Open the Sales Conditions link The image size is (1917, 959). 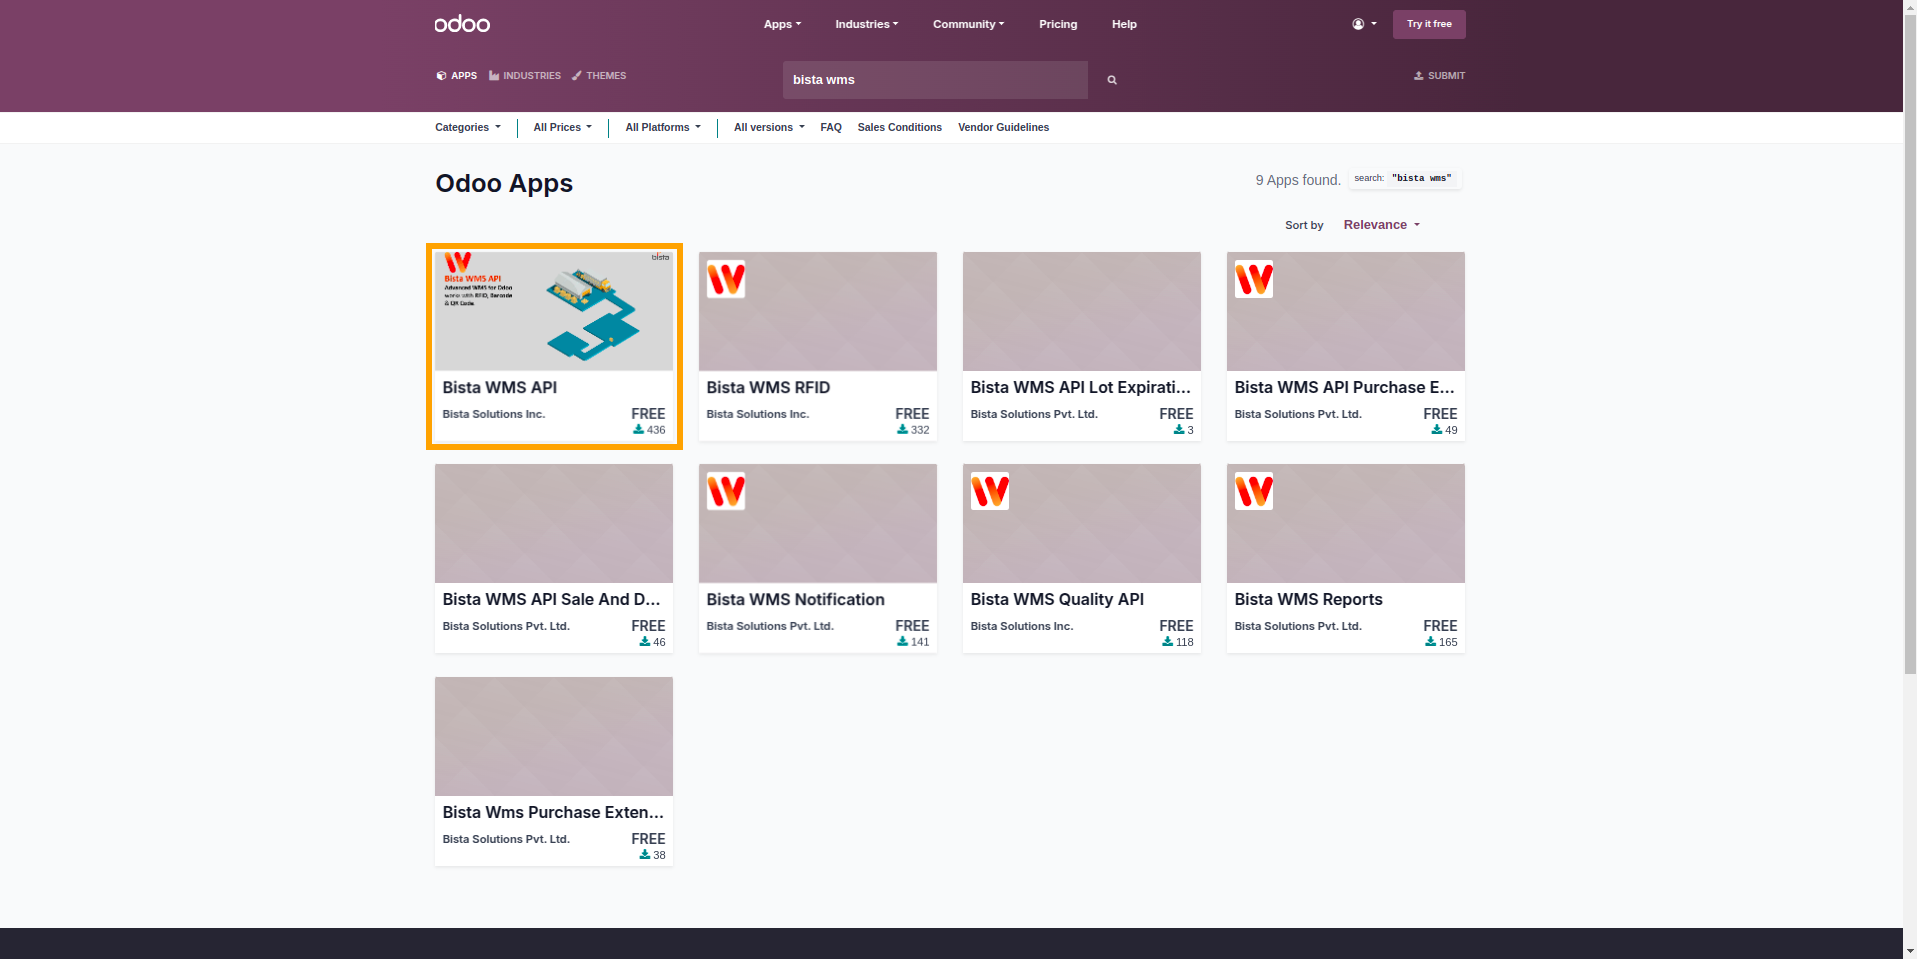click(x=900, y=127)
